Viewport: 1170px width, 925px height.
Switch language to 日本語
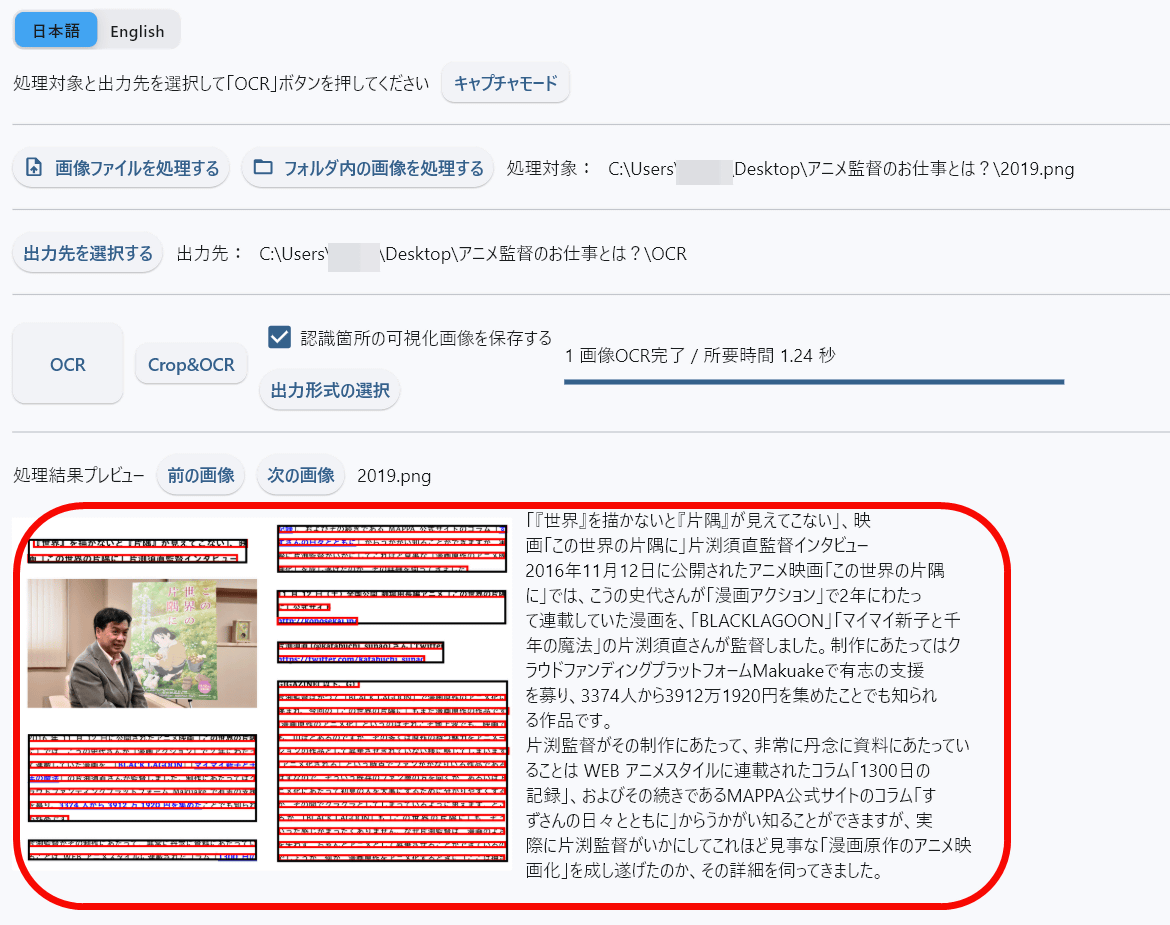(56, 31)
